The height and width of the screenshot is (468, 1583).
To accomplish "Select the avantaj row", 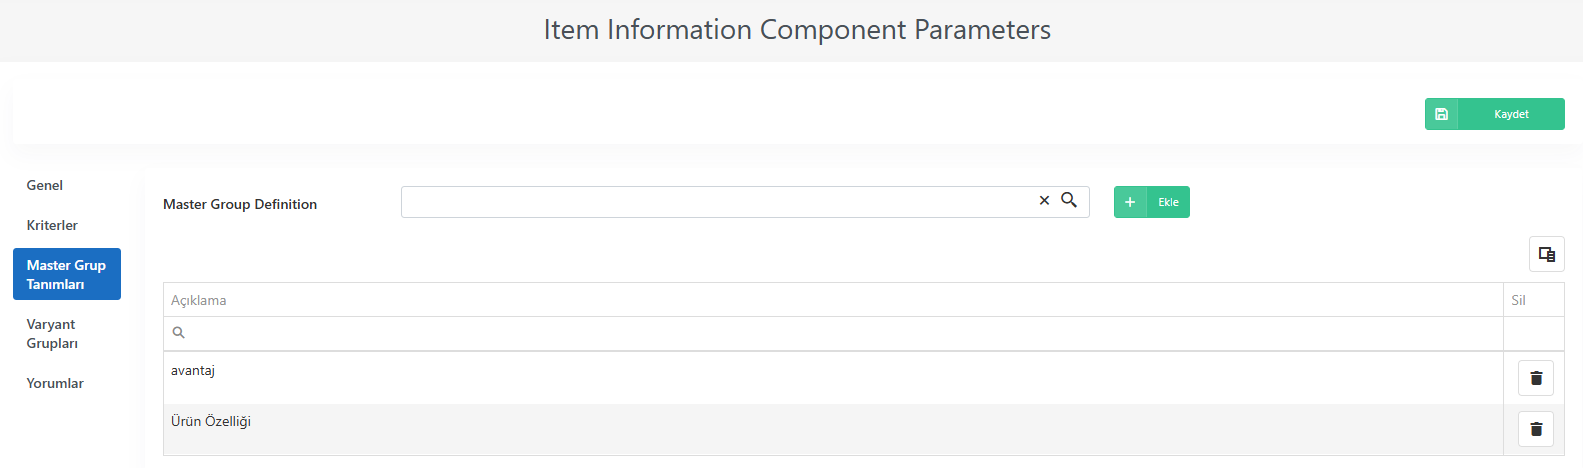I will [833, 378].
